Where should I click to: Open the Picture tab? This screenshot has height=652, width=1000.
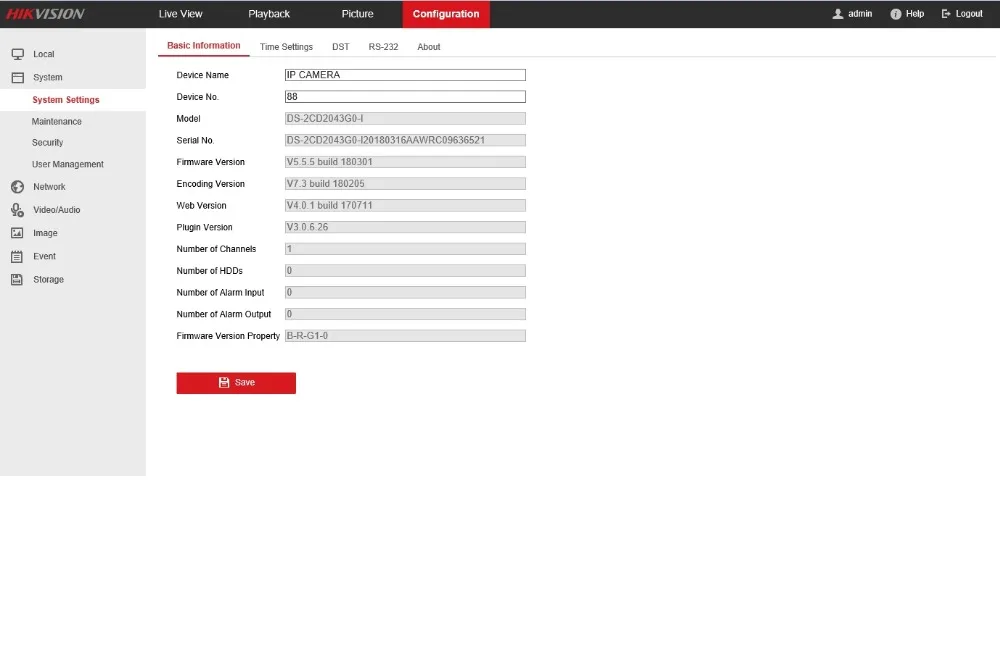[357, 13]
